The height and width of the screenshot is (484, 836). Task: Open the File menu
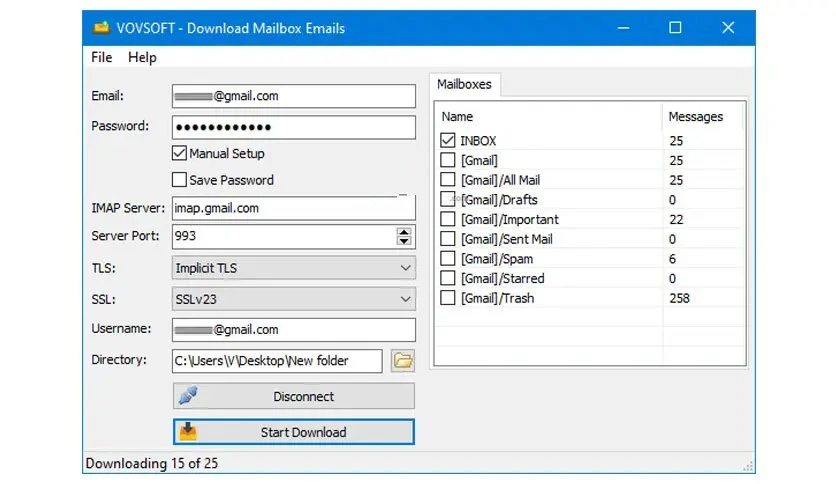101,57
